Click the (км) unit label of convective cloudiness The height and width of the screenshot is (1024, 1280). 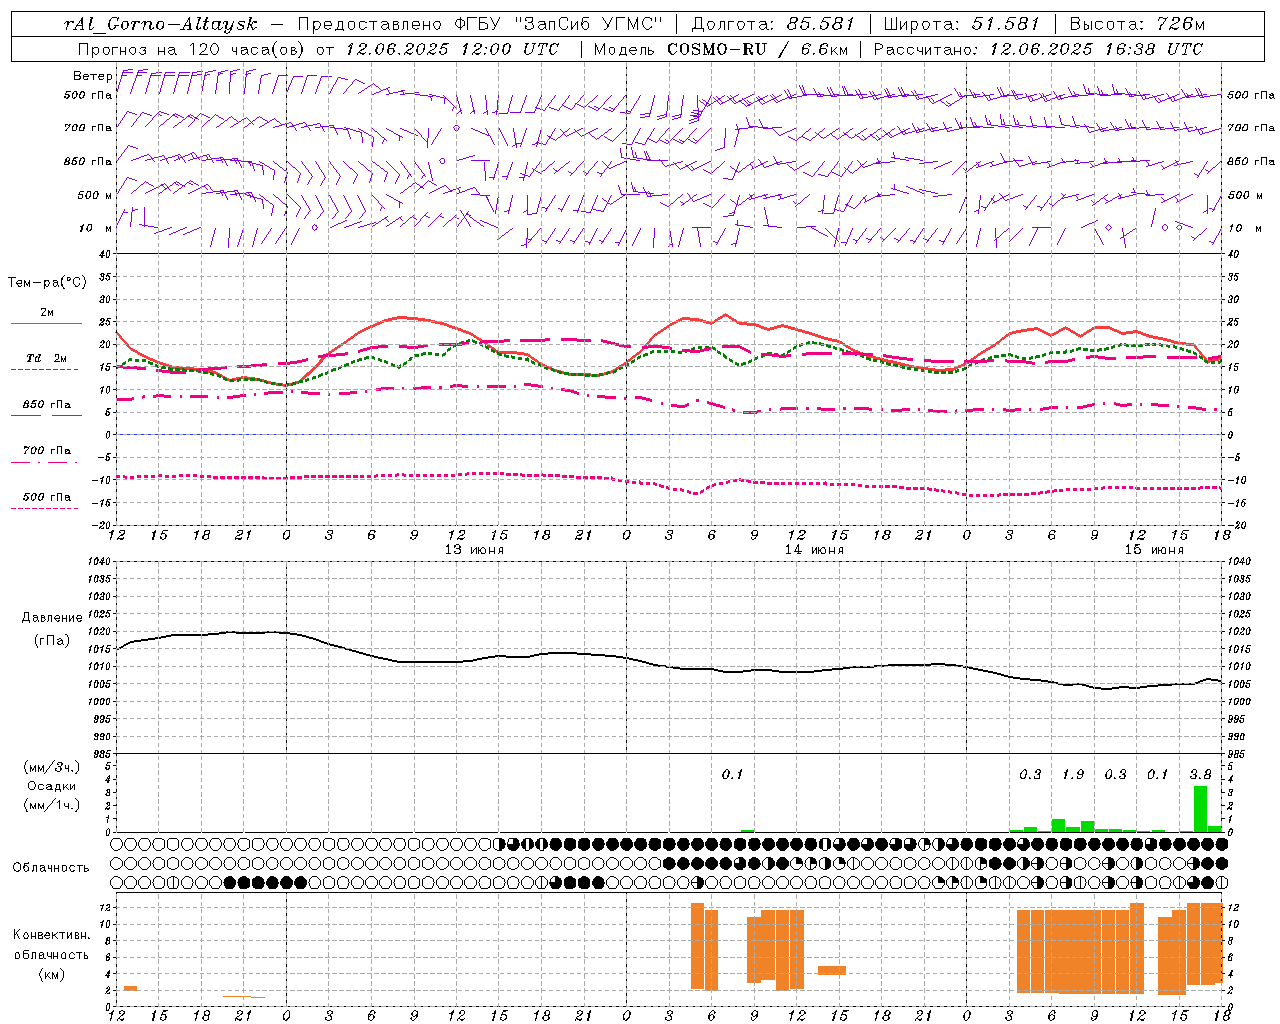tap(52, 974)
